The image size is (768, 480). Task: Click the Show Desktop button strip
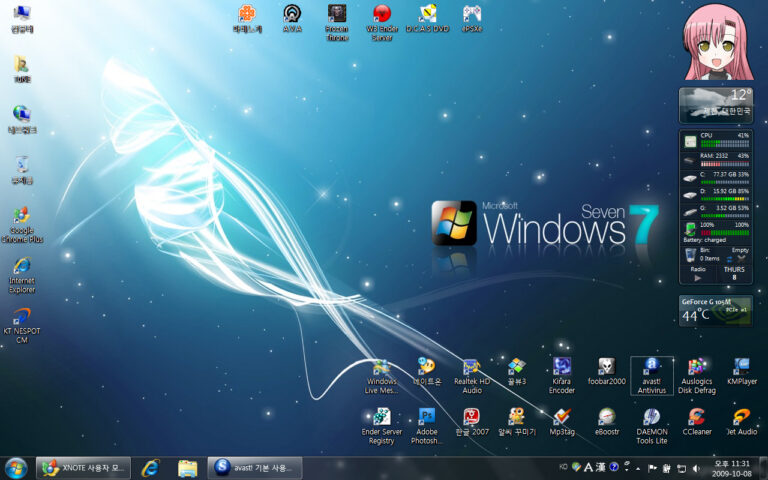[763, 468]
